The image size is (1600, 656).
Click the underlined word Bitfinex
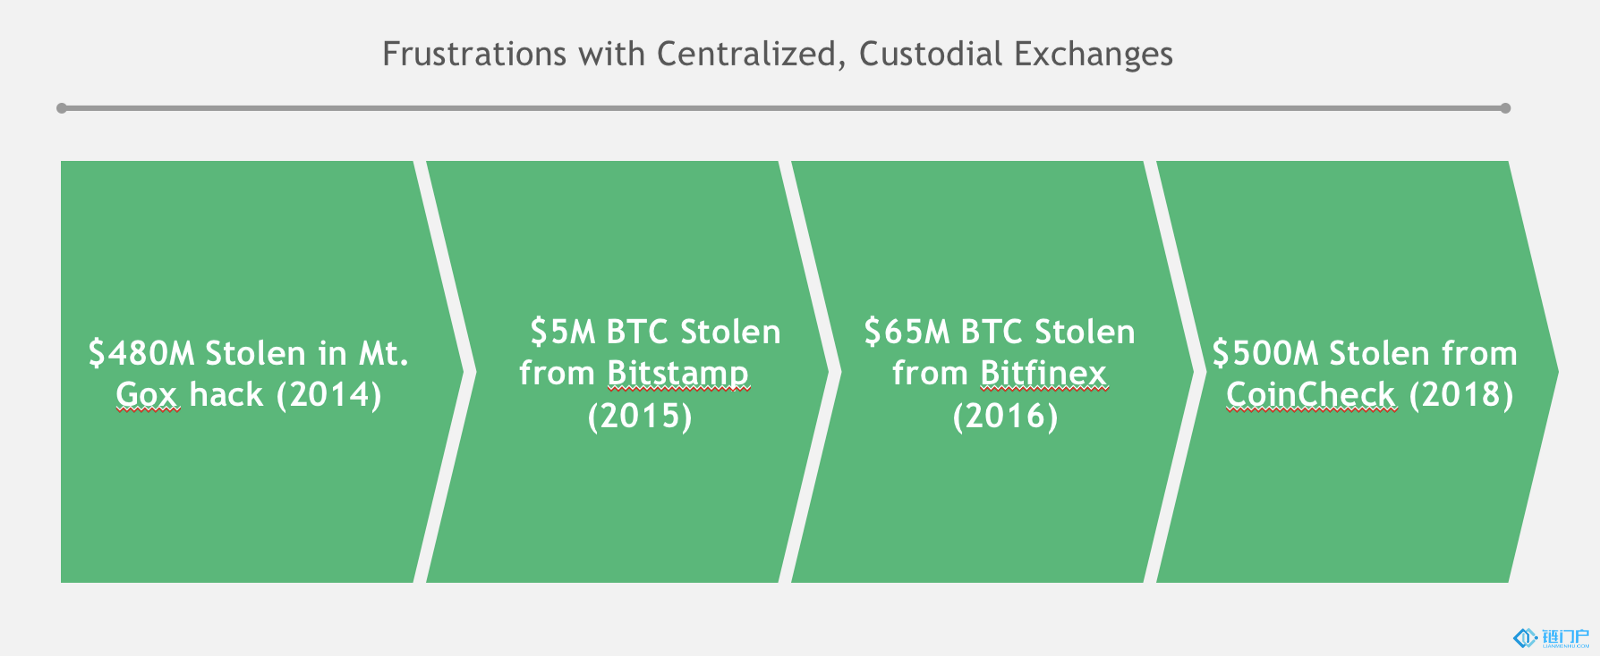(1043, 373)
